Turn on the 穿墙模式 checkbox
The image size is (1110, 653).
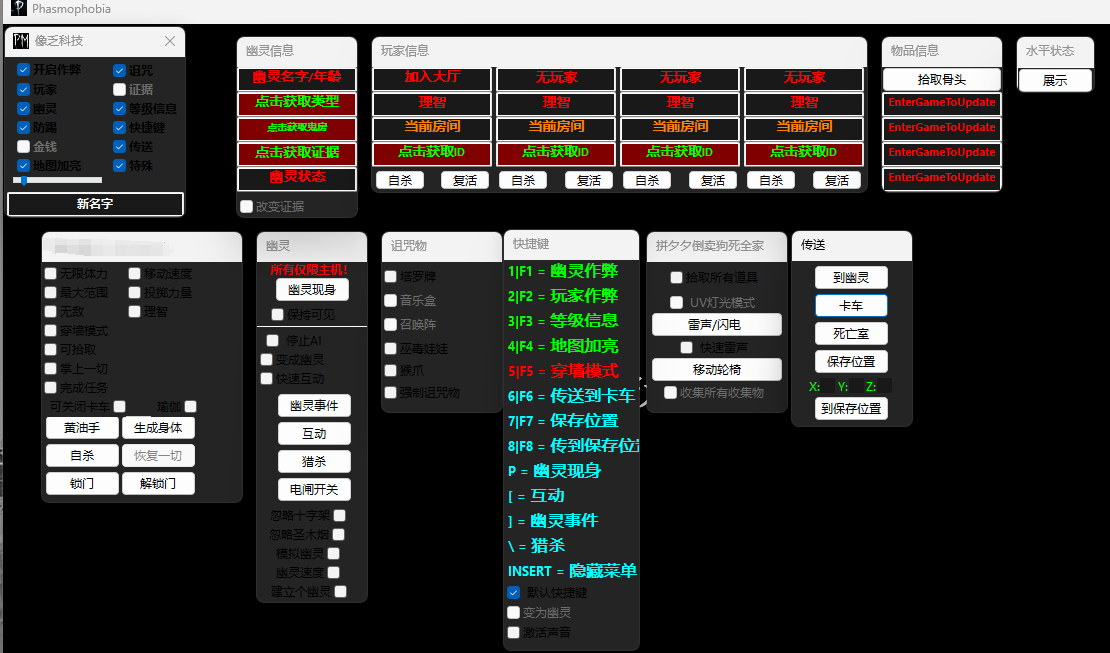[50, 331]
